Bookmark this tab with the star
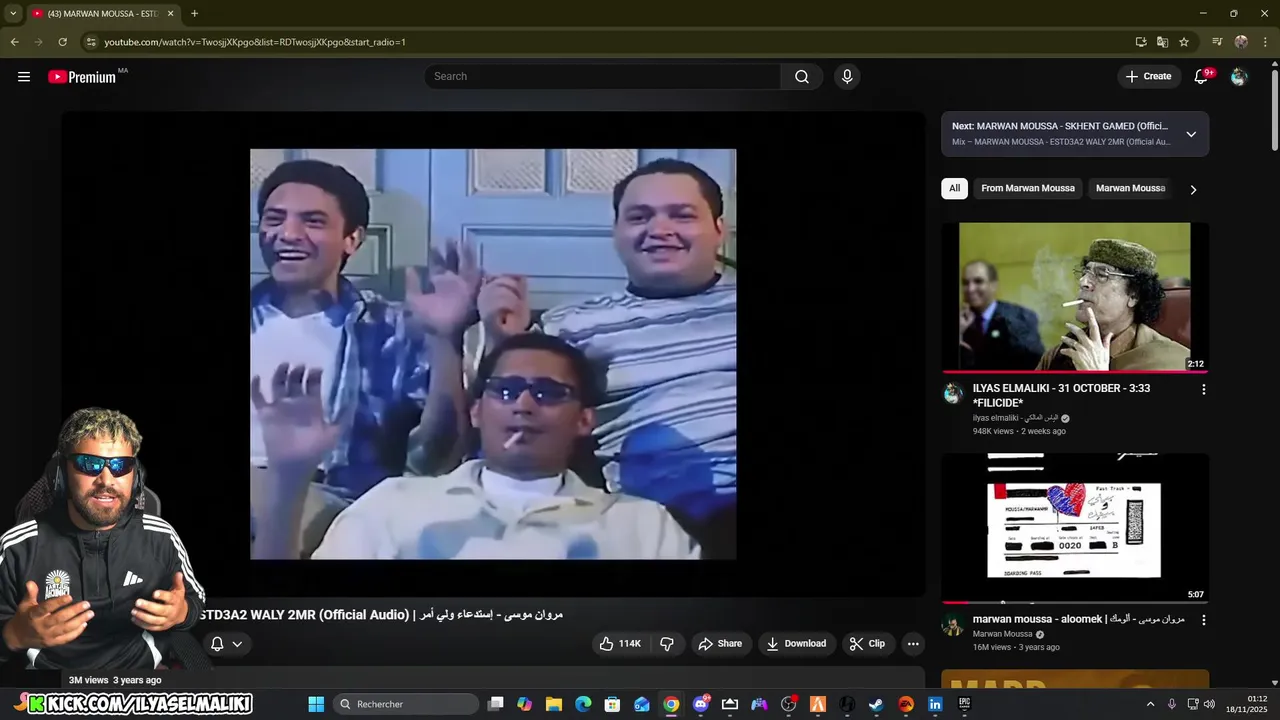1280x720 pixels. click(1184, 42)
